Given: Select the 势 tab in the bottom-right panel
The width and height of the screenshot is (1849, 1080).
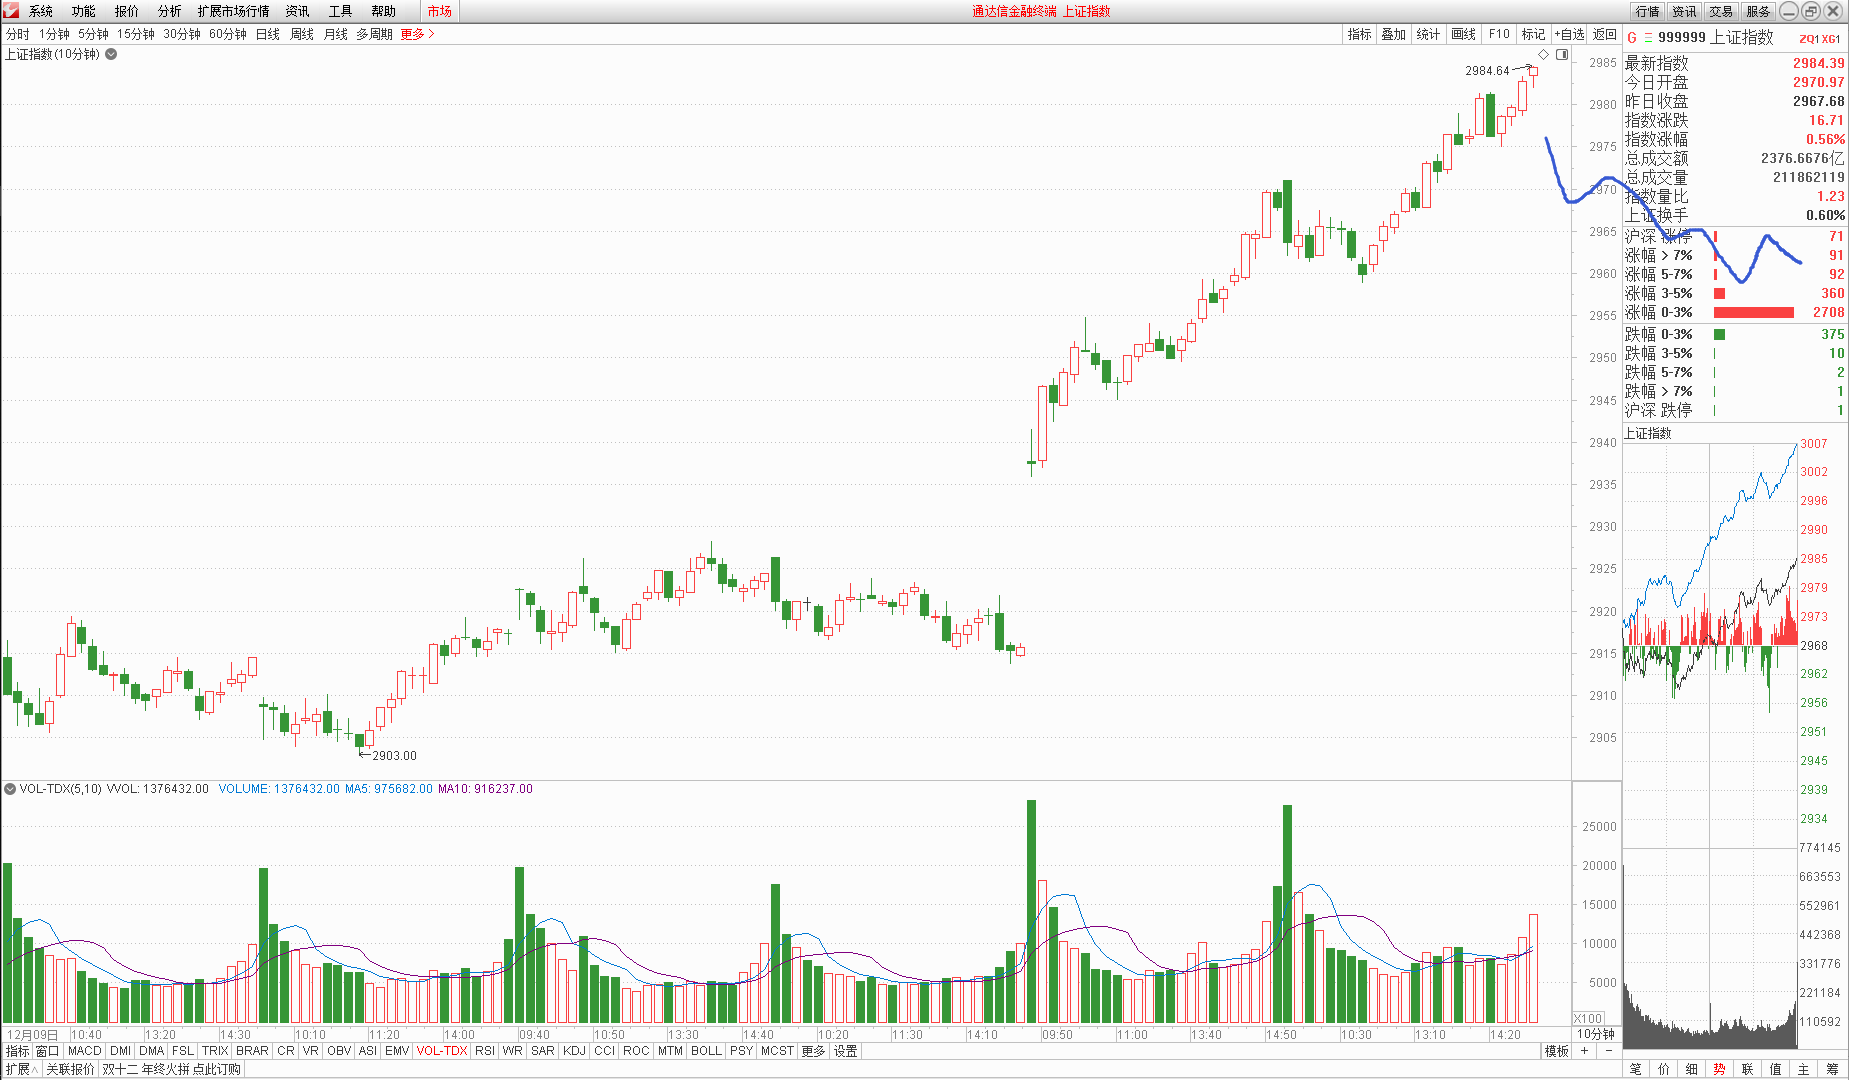Looking at the screenshot, I should [x=1719, y=1069].
